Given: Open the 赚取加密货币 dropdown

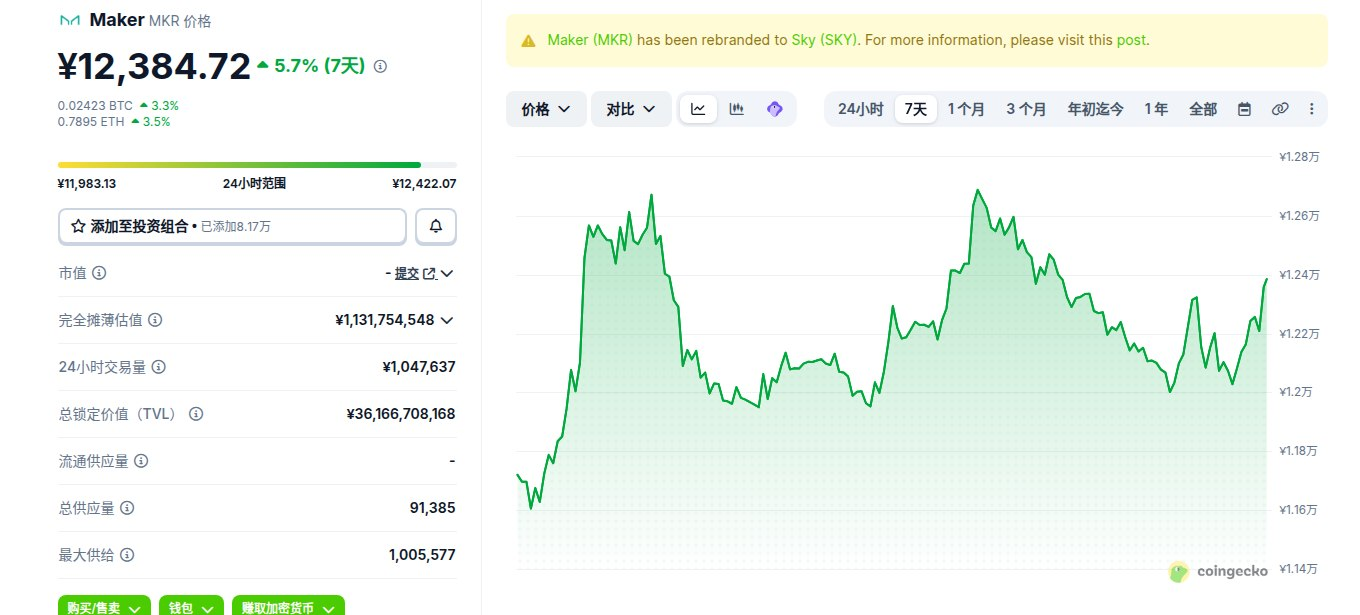Looking at the screenshot, I should (288, 607).
